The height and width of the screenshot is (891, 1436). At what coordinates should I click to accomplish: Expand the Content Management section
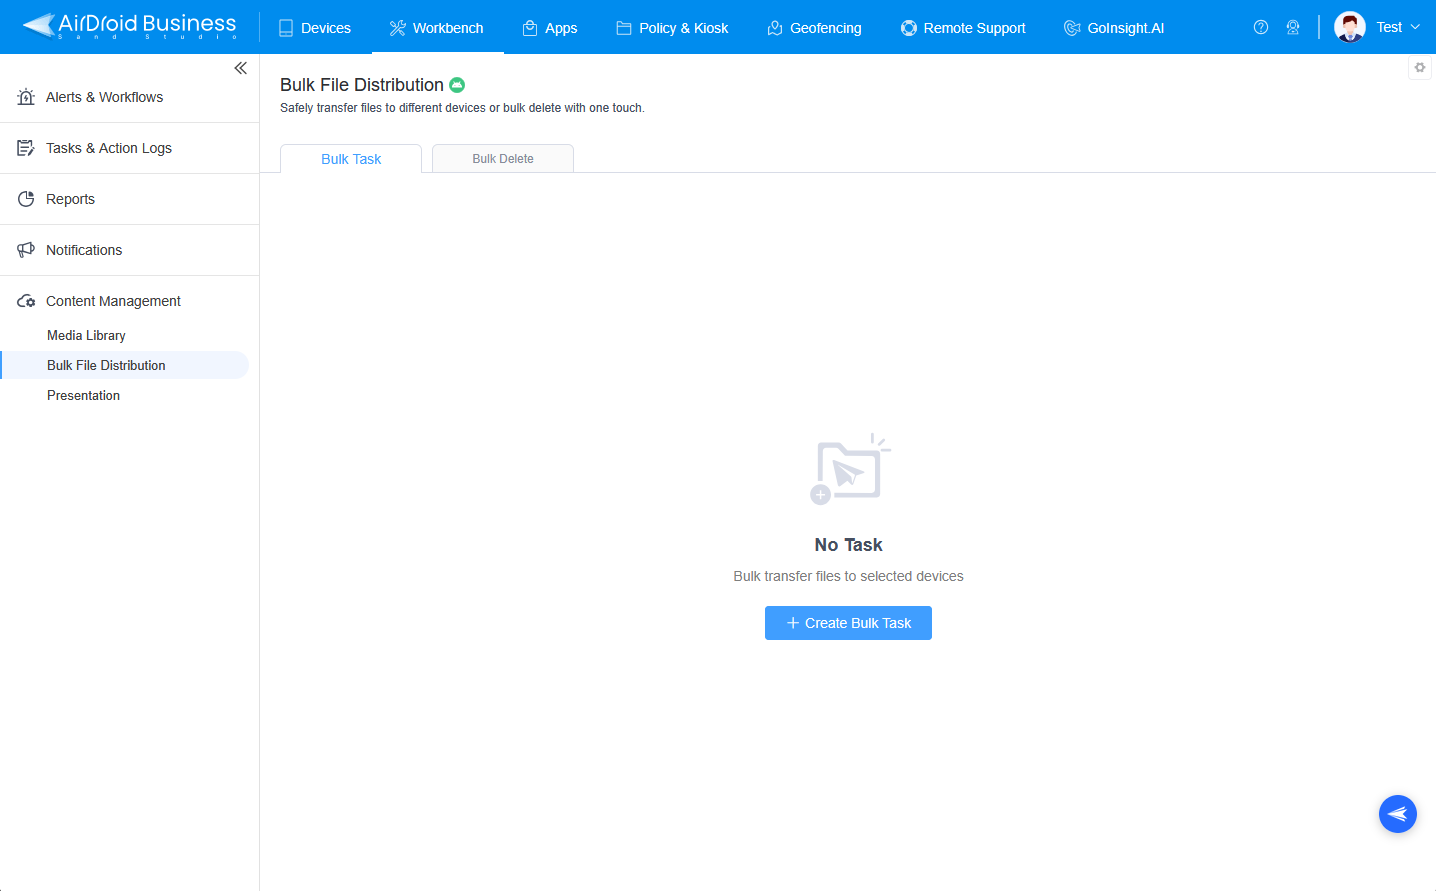[x=112, y=300]
